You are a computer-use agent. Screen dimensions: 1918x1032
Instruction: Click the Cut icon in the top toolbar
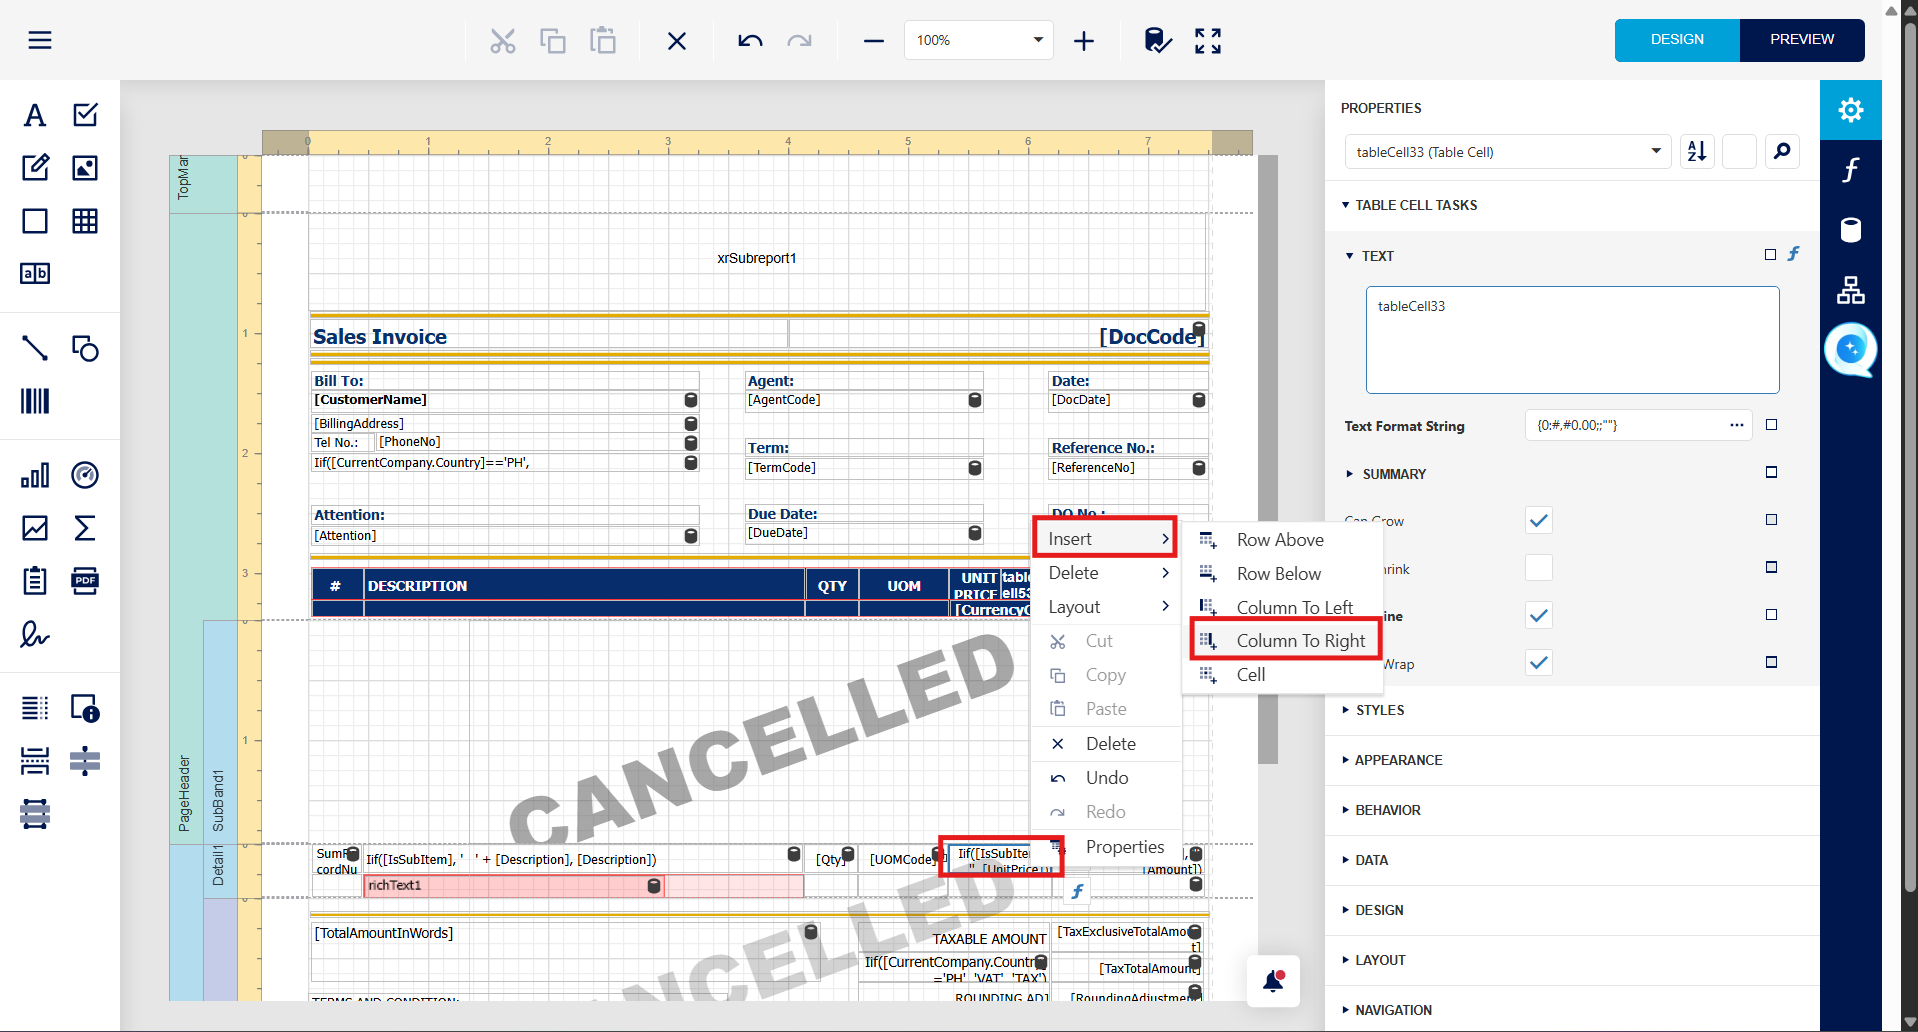[503, 41]
